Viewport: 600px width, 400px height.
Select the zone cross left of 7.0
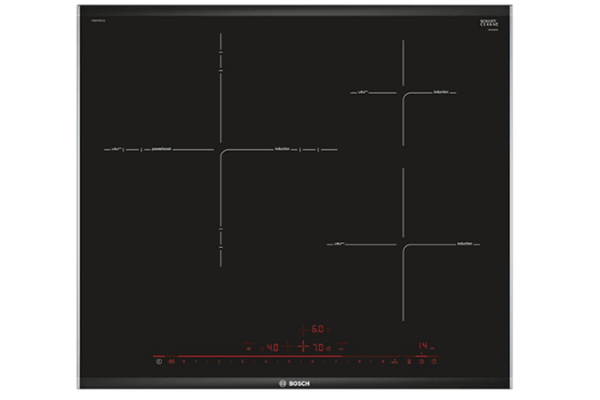click(303, 347)
